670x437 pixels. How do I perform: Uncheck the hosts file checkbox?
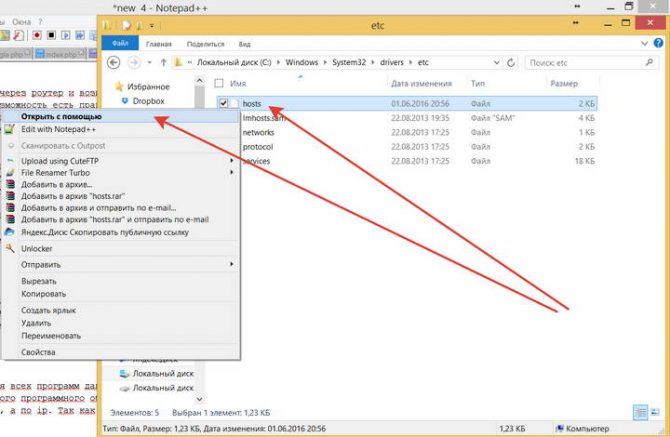[x=222, y=104]
